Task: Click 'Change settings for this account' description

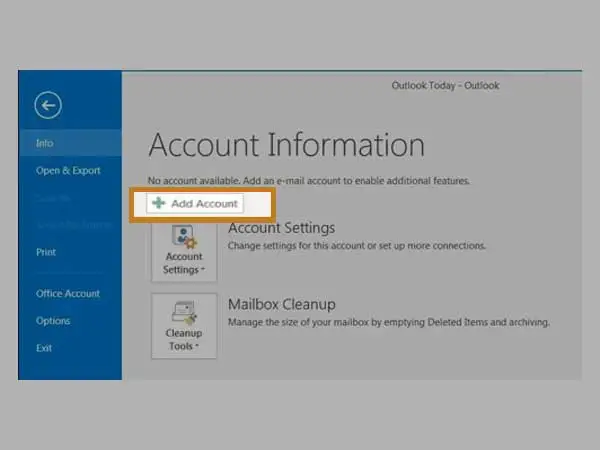Action: (x=357, y=246)
